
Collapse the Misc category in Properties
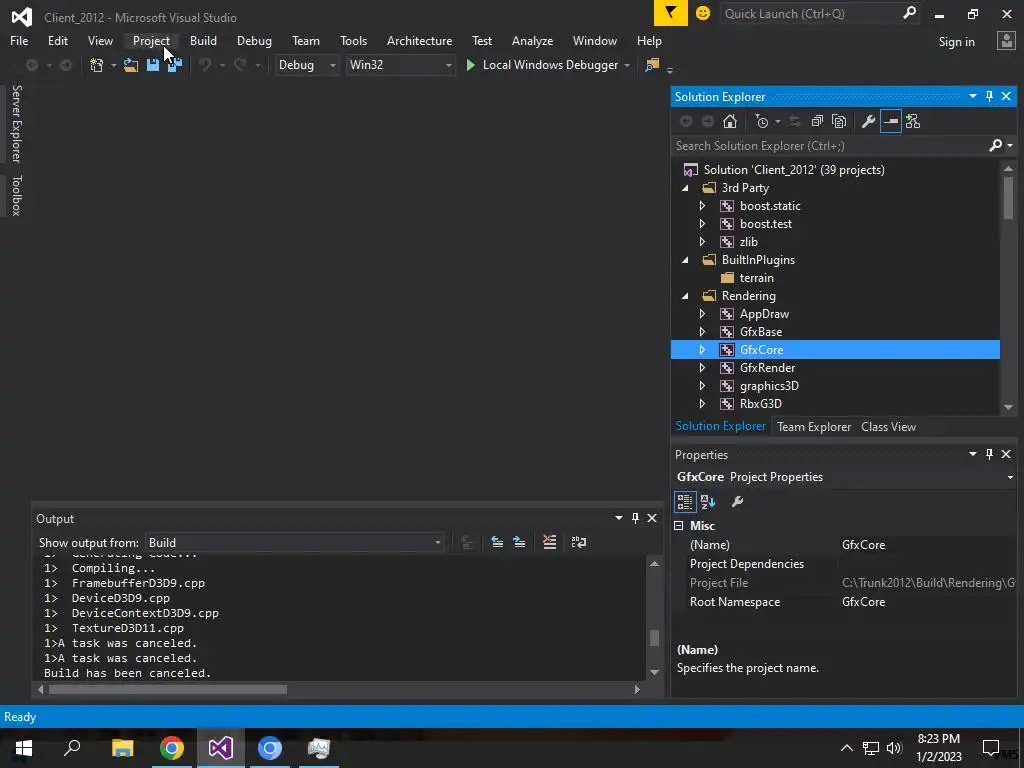pyautogui.click(x=679, y=526)
